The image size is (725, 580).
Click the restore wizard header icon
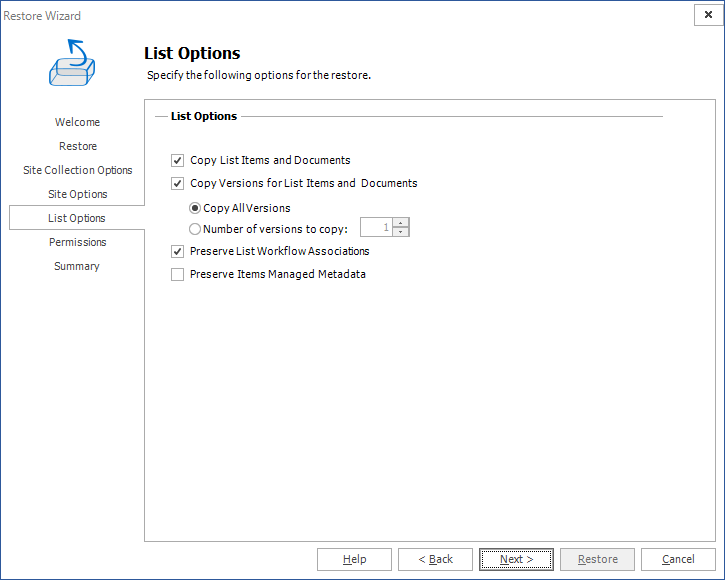(x=73, y=62)
